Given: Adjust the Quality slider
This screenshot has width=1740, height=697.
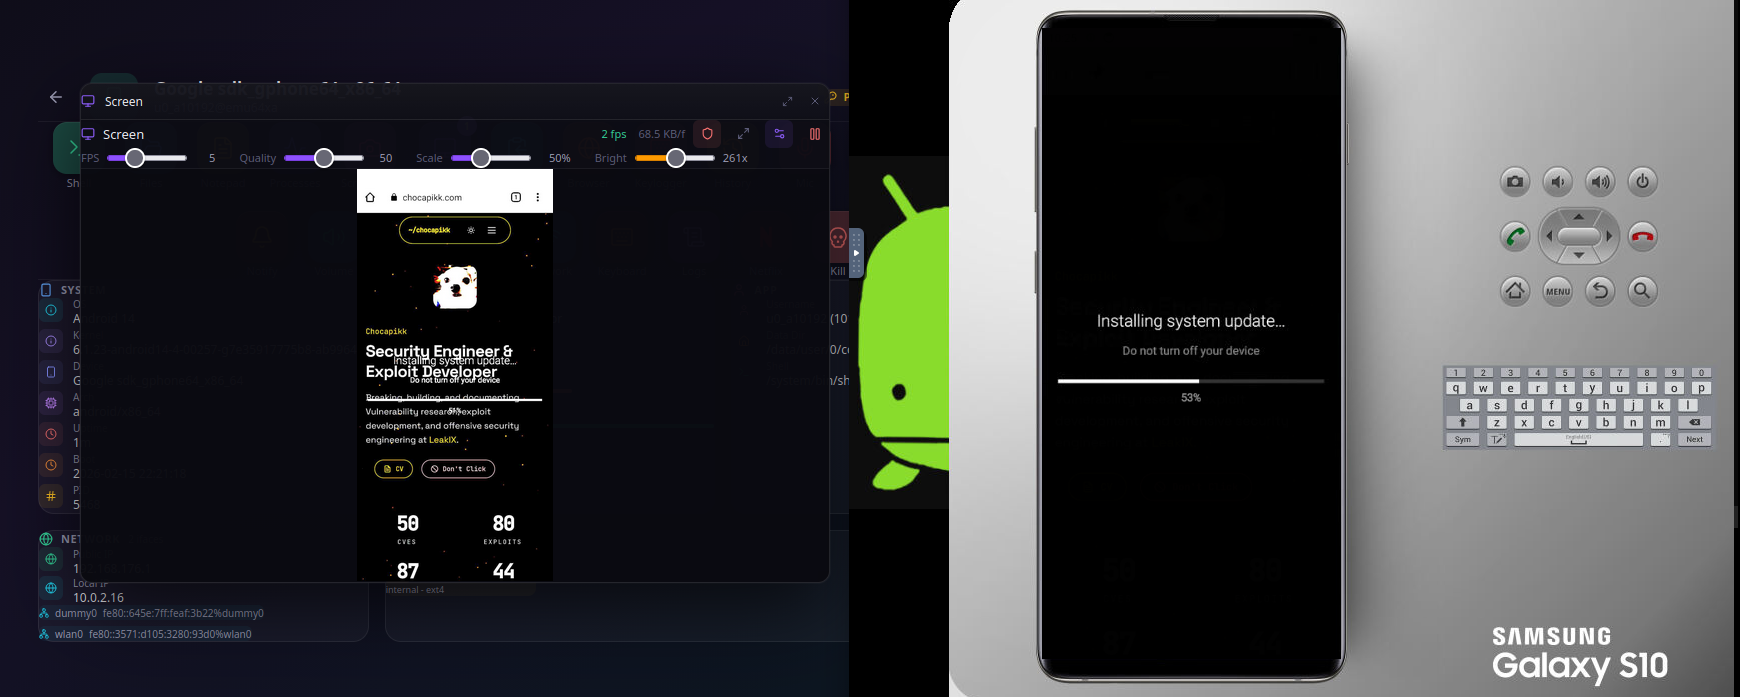Looking at the screenshot, I should (324, 158).
